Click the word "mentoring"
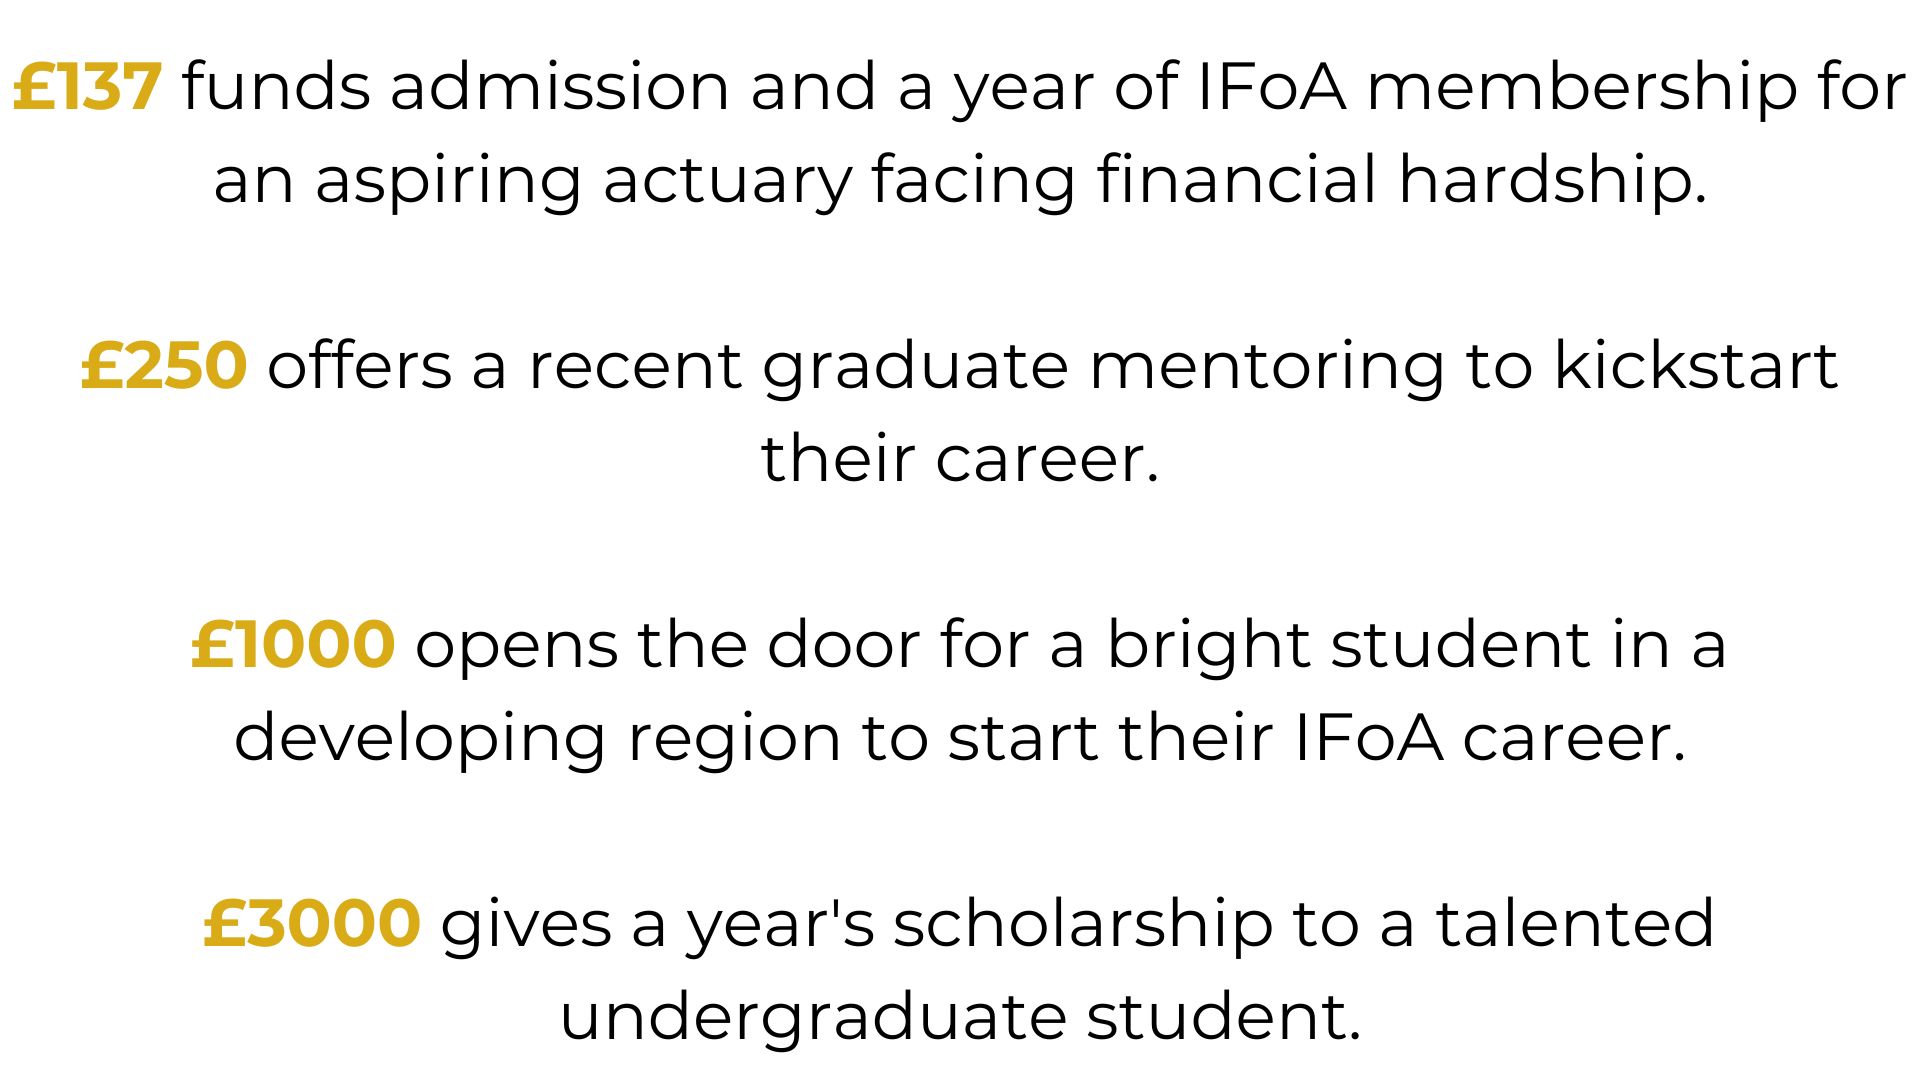This screenshot has height=1080, width=1920. (x=1267, y=366)
